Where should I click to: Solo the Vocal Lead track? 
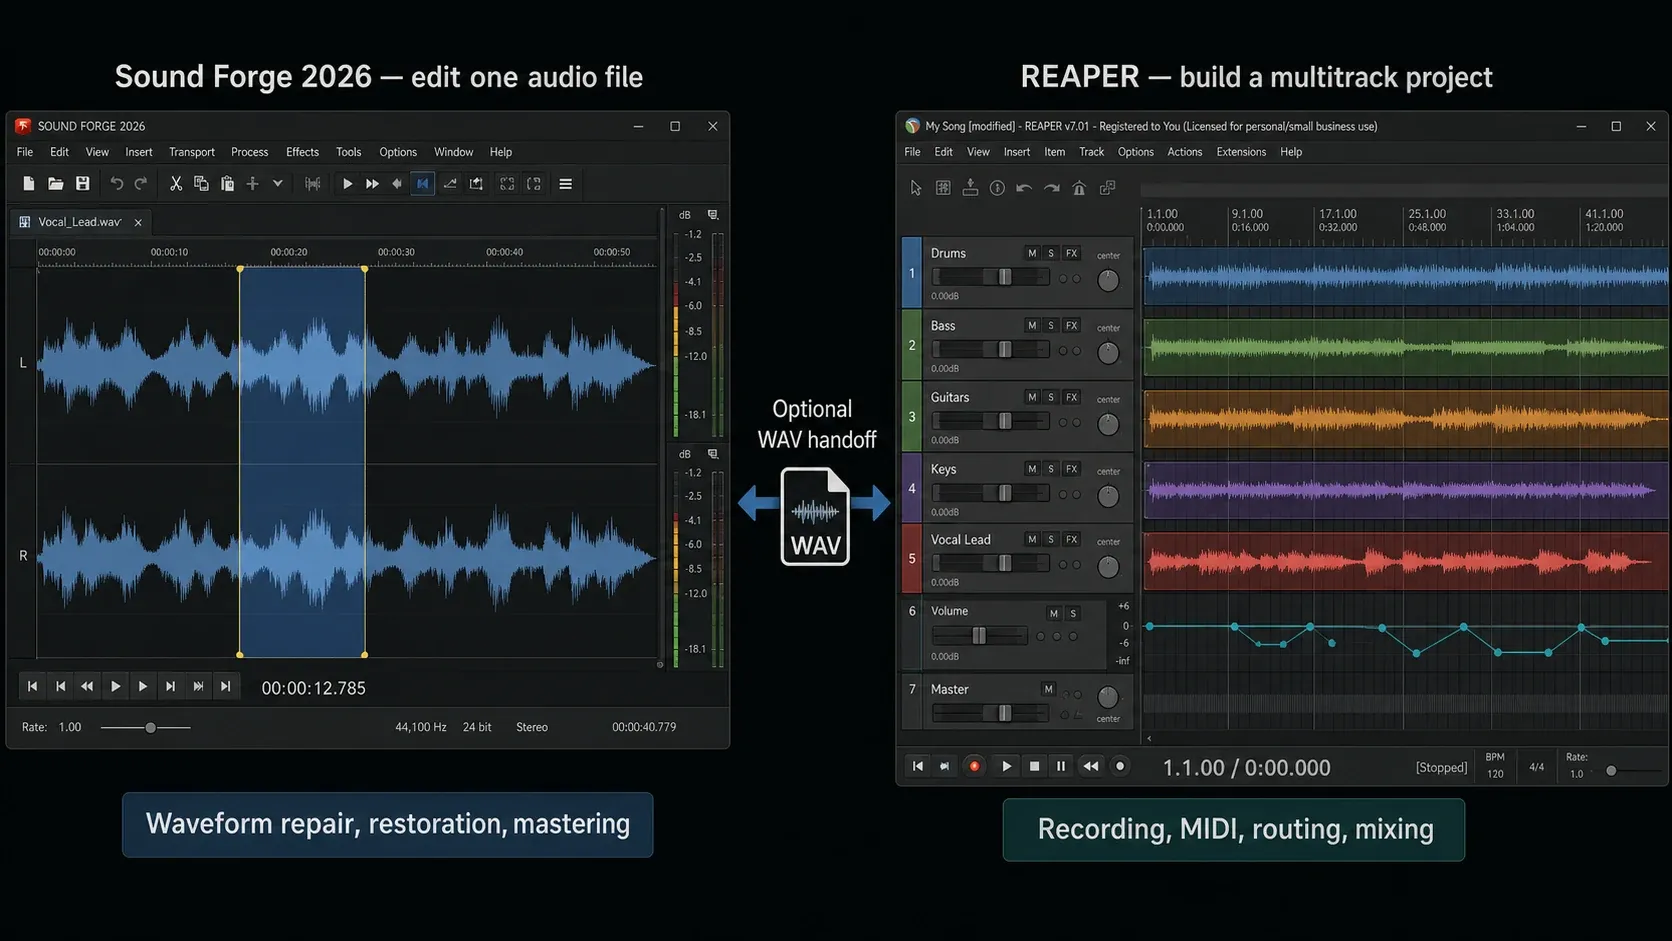(1051, 540)
